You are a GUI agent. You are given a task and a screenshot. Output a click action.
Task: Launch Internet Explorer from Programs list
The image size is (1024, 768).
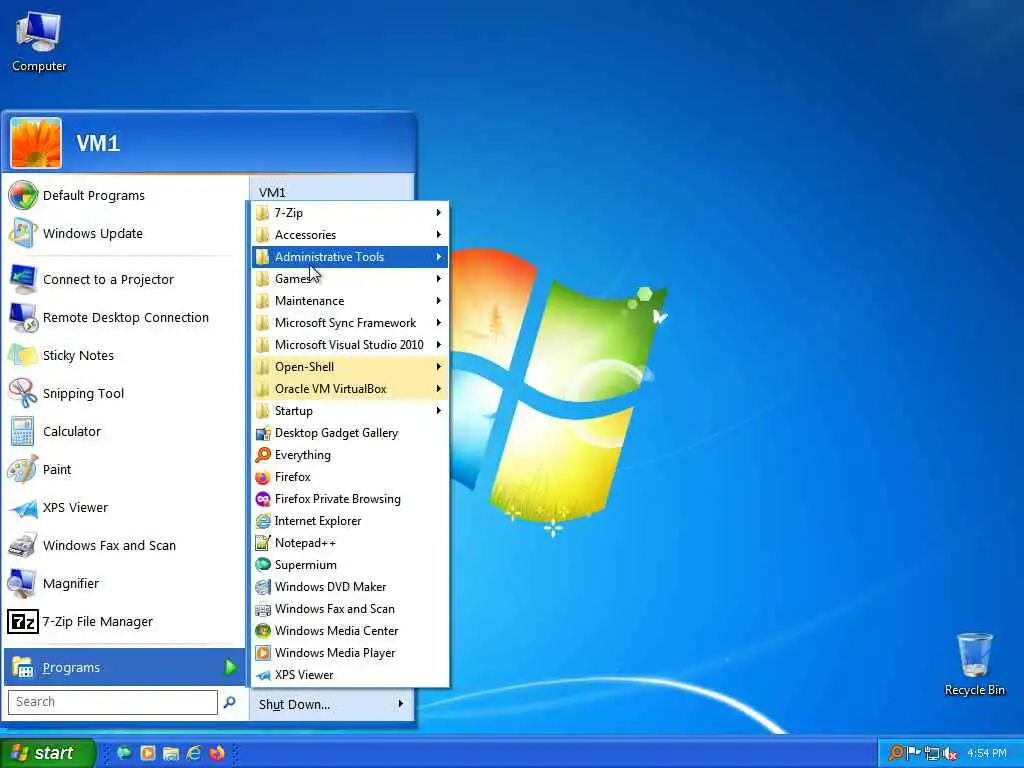coord(350,520)
